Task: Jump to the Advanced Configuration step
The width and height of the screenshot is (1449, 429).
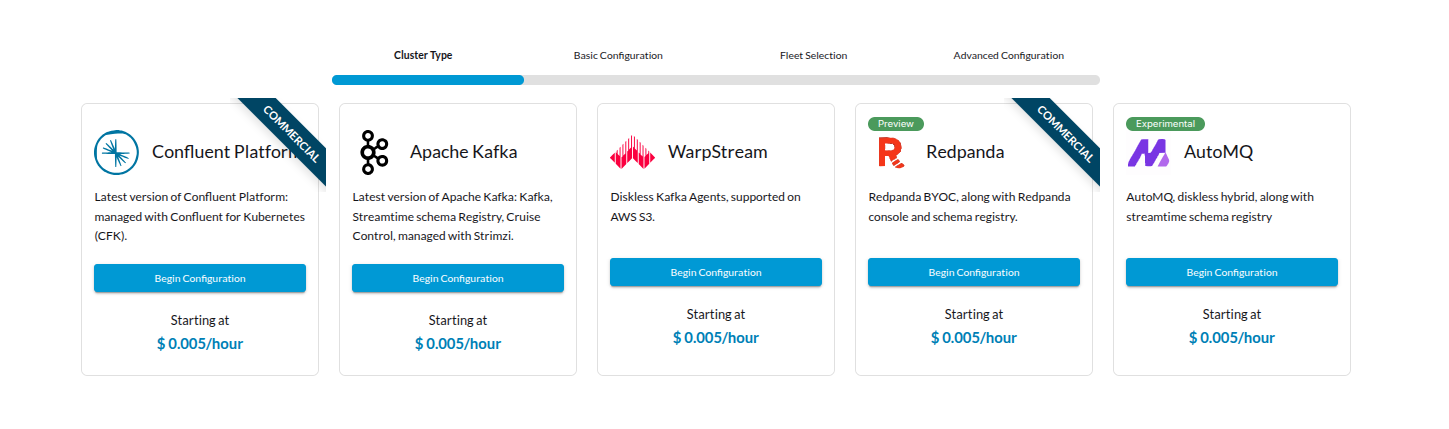Action: click(x=1008, y=56)
